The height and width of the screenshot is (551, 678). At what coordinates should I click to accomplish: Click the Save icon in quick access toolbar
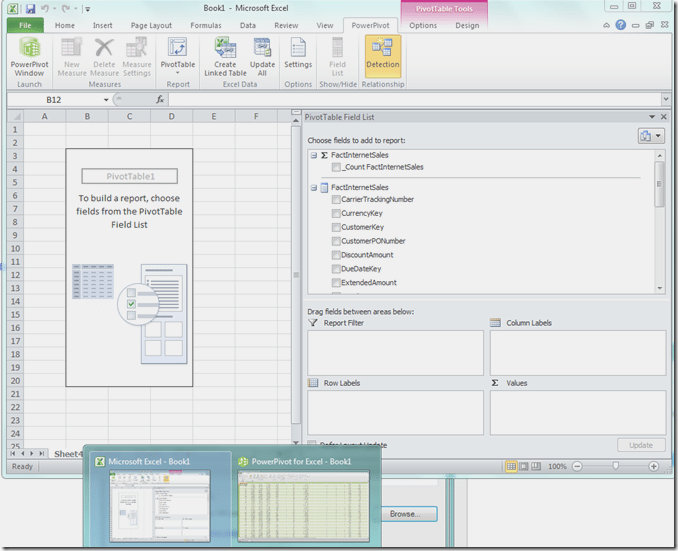30,8
